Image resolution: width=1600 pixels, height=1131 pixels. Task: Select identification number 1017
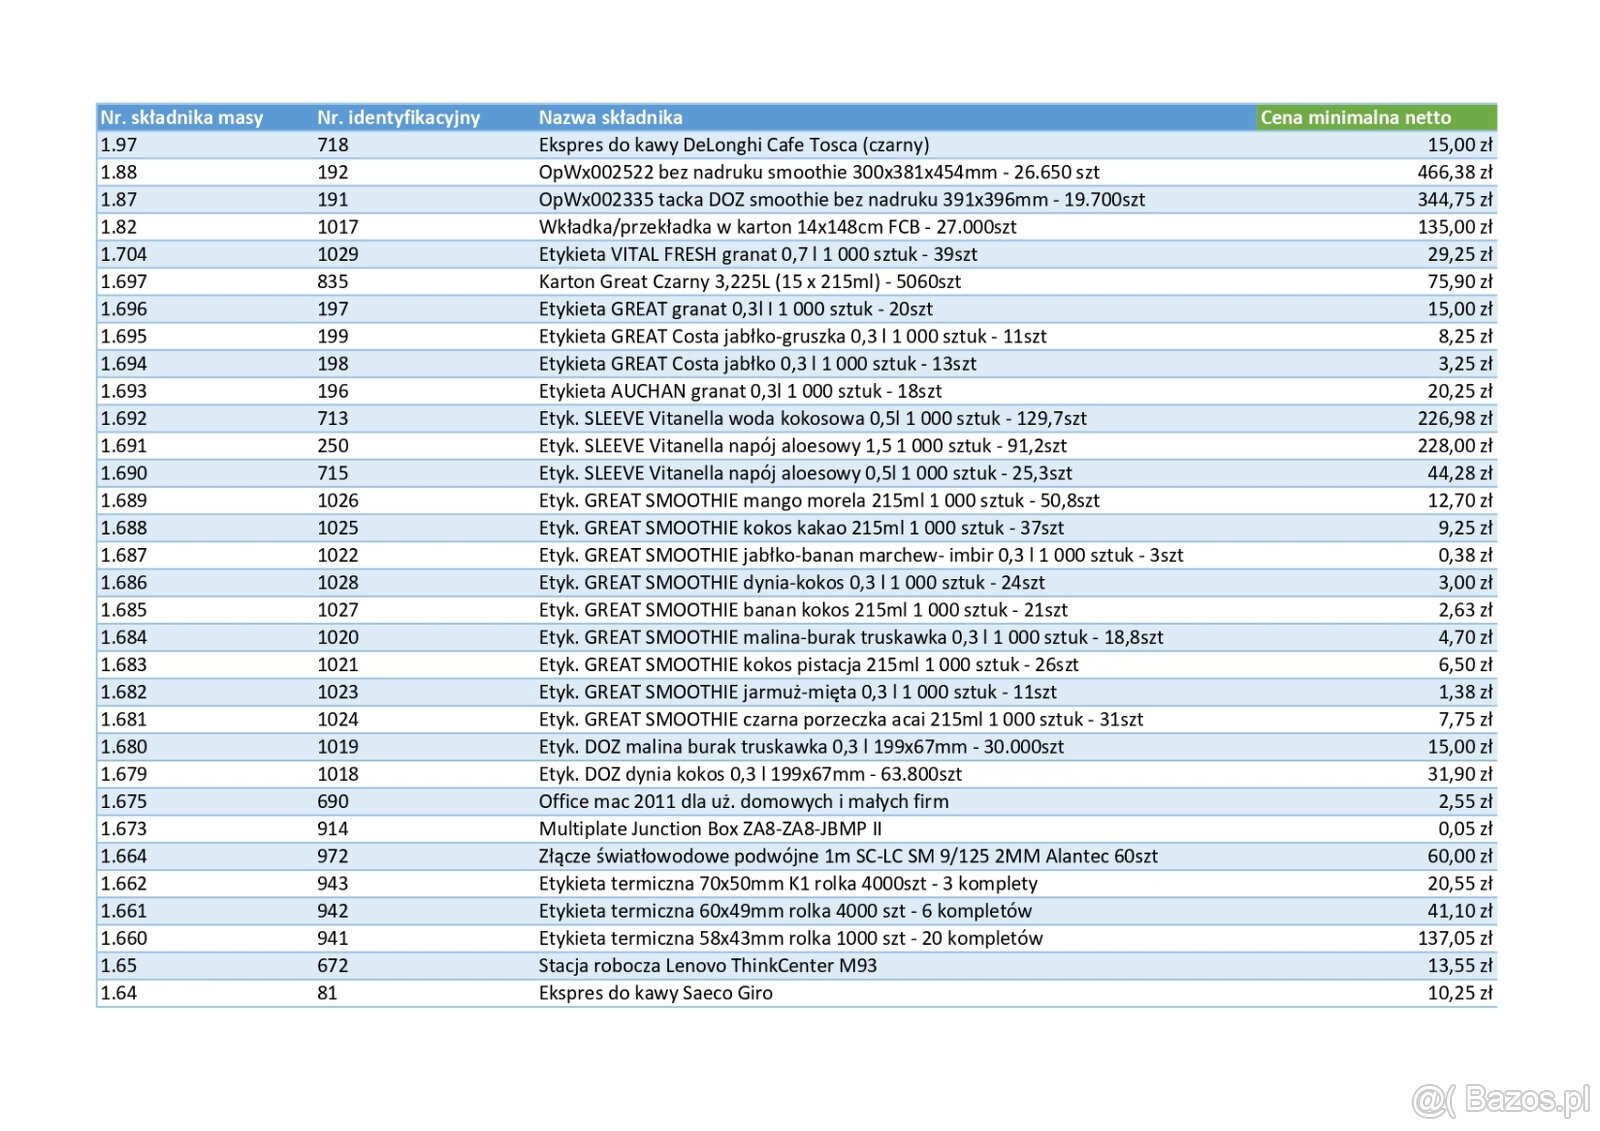point(338,227)
